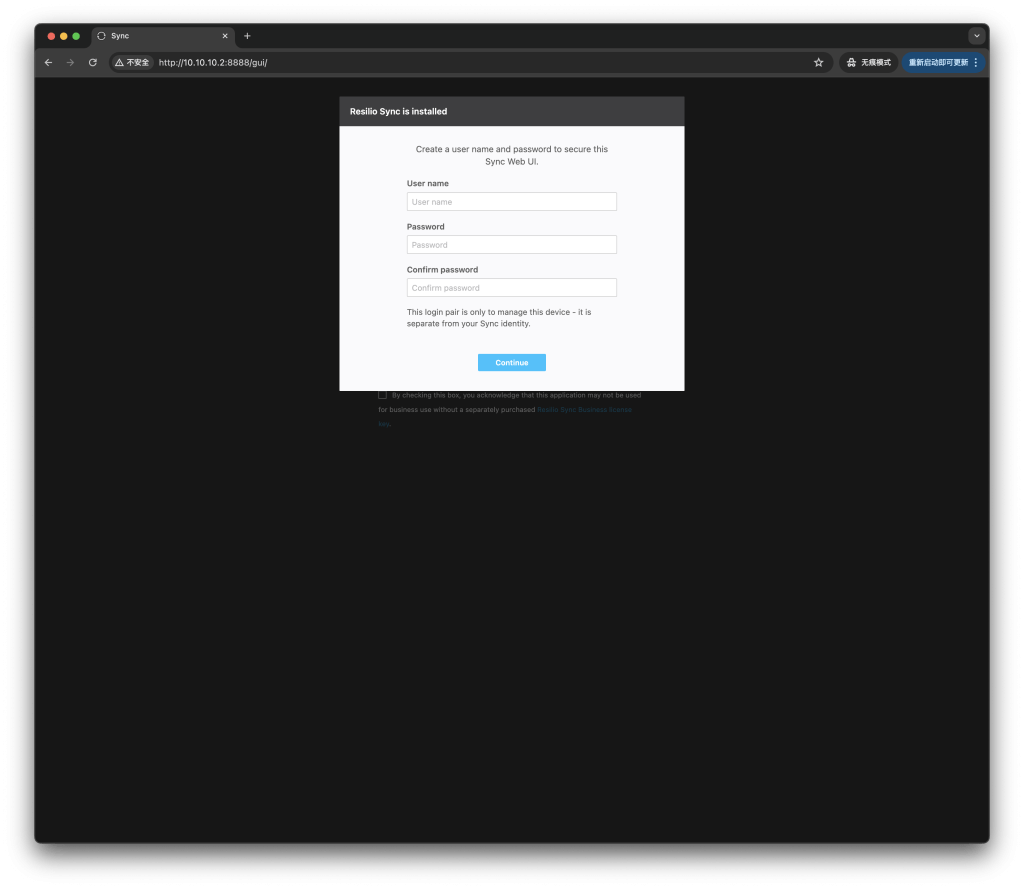Viewport: 1024px width, 889px height.
Task: Click the Continue button
Action: pyautogui.click(x=511, y=363)
